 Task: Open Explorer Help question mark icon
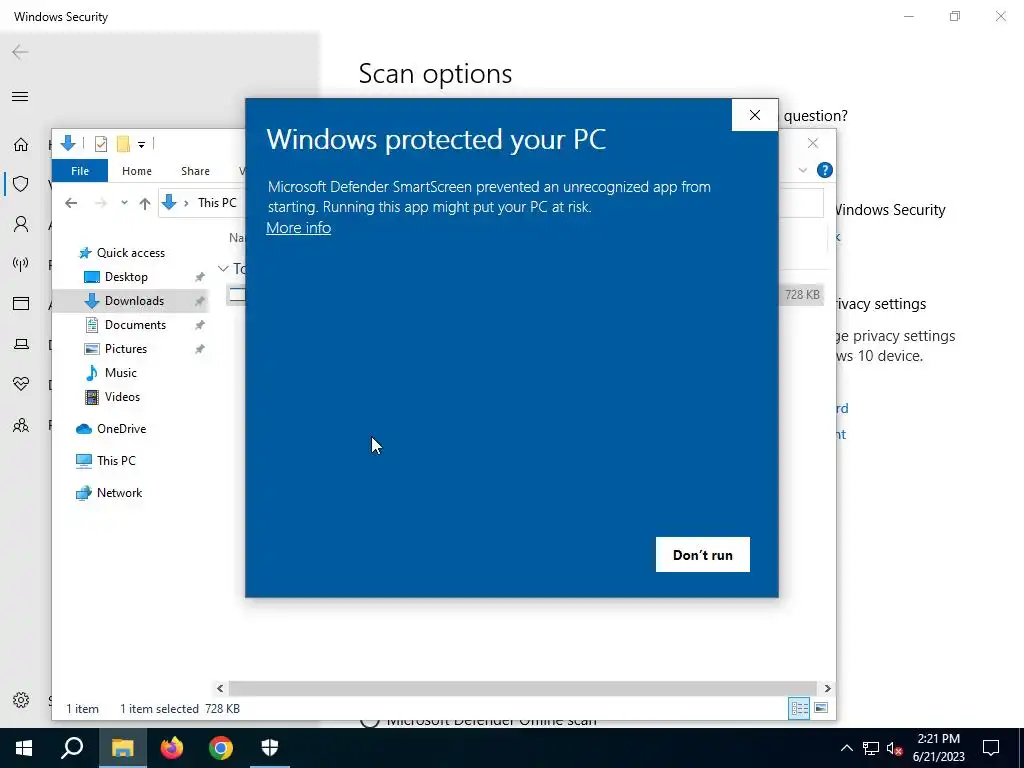pos(825,170)
